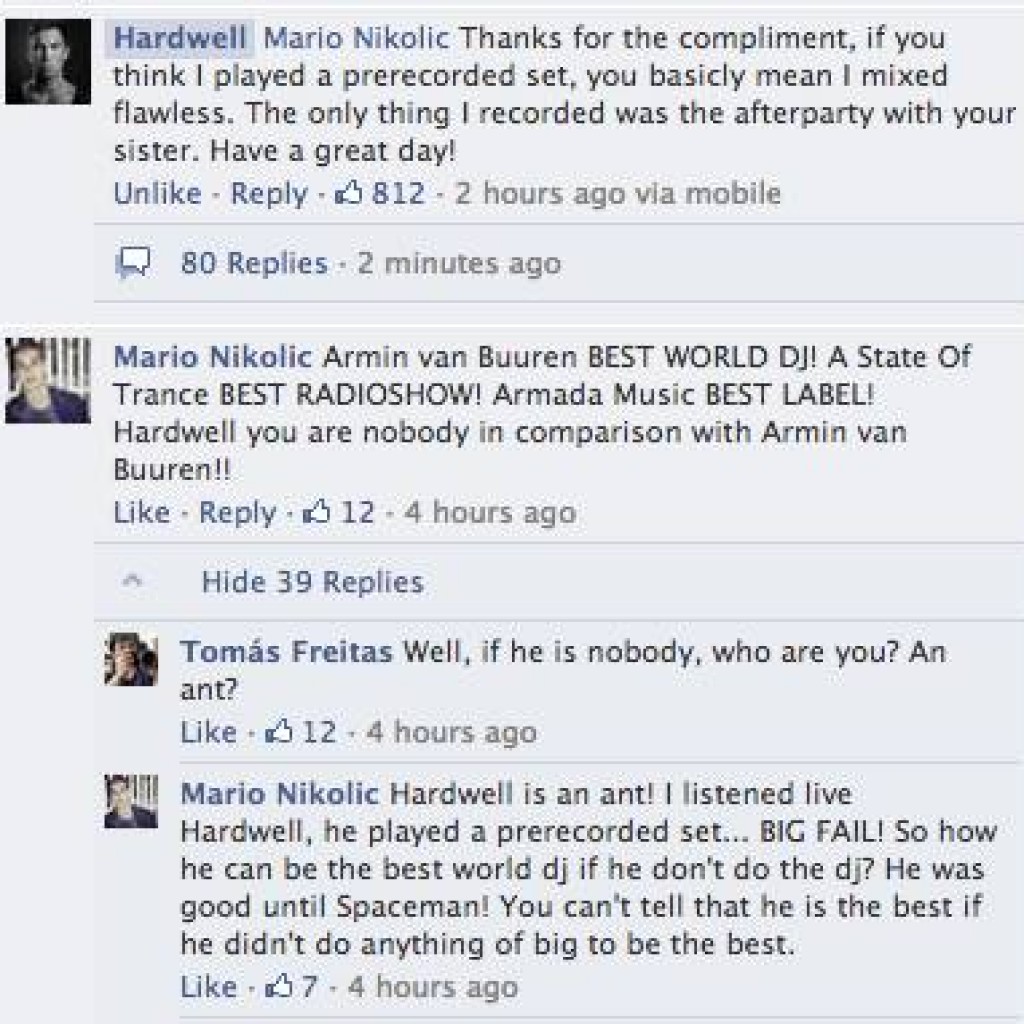Expand the 80 Replies thread

click(x=254, y=264)
